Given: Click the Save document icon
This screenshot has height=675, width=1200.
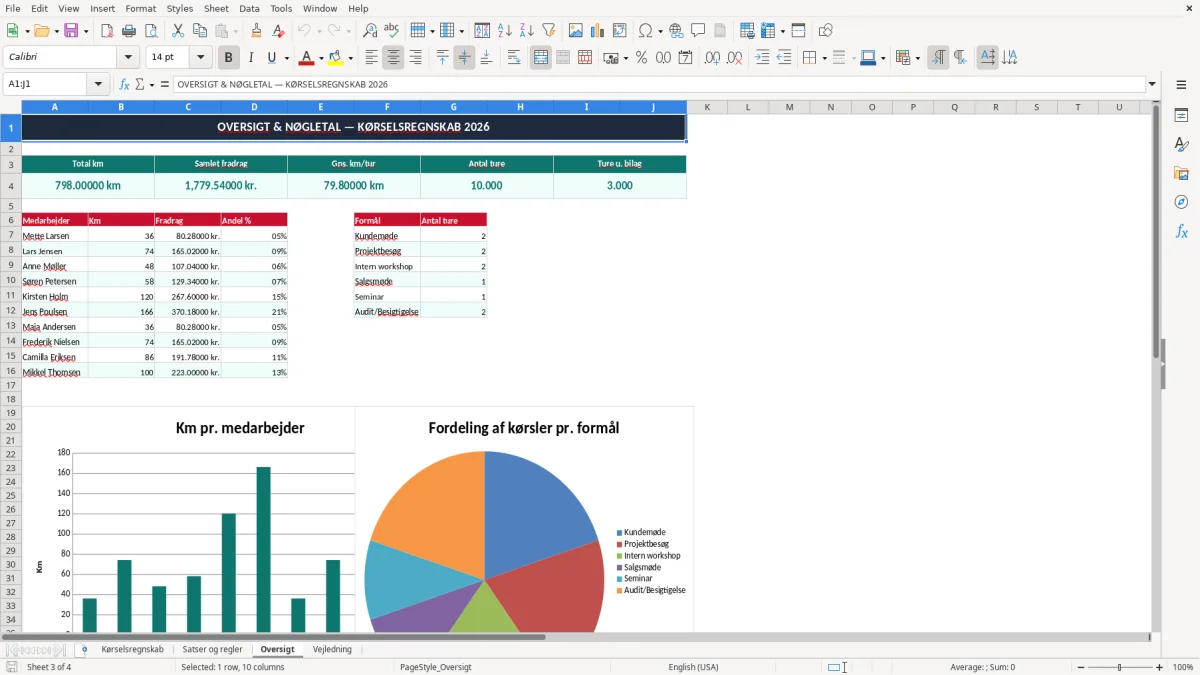Looking at the screenshot, I should click(71, 31).
